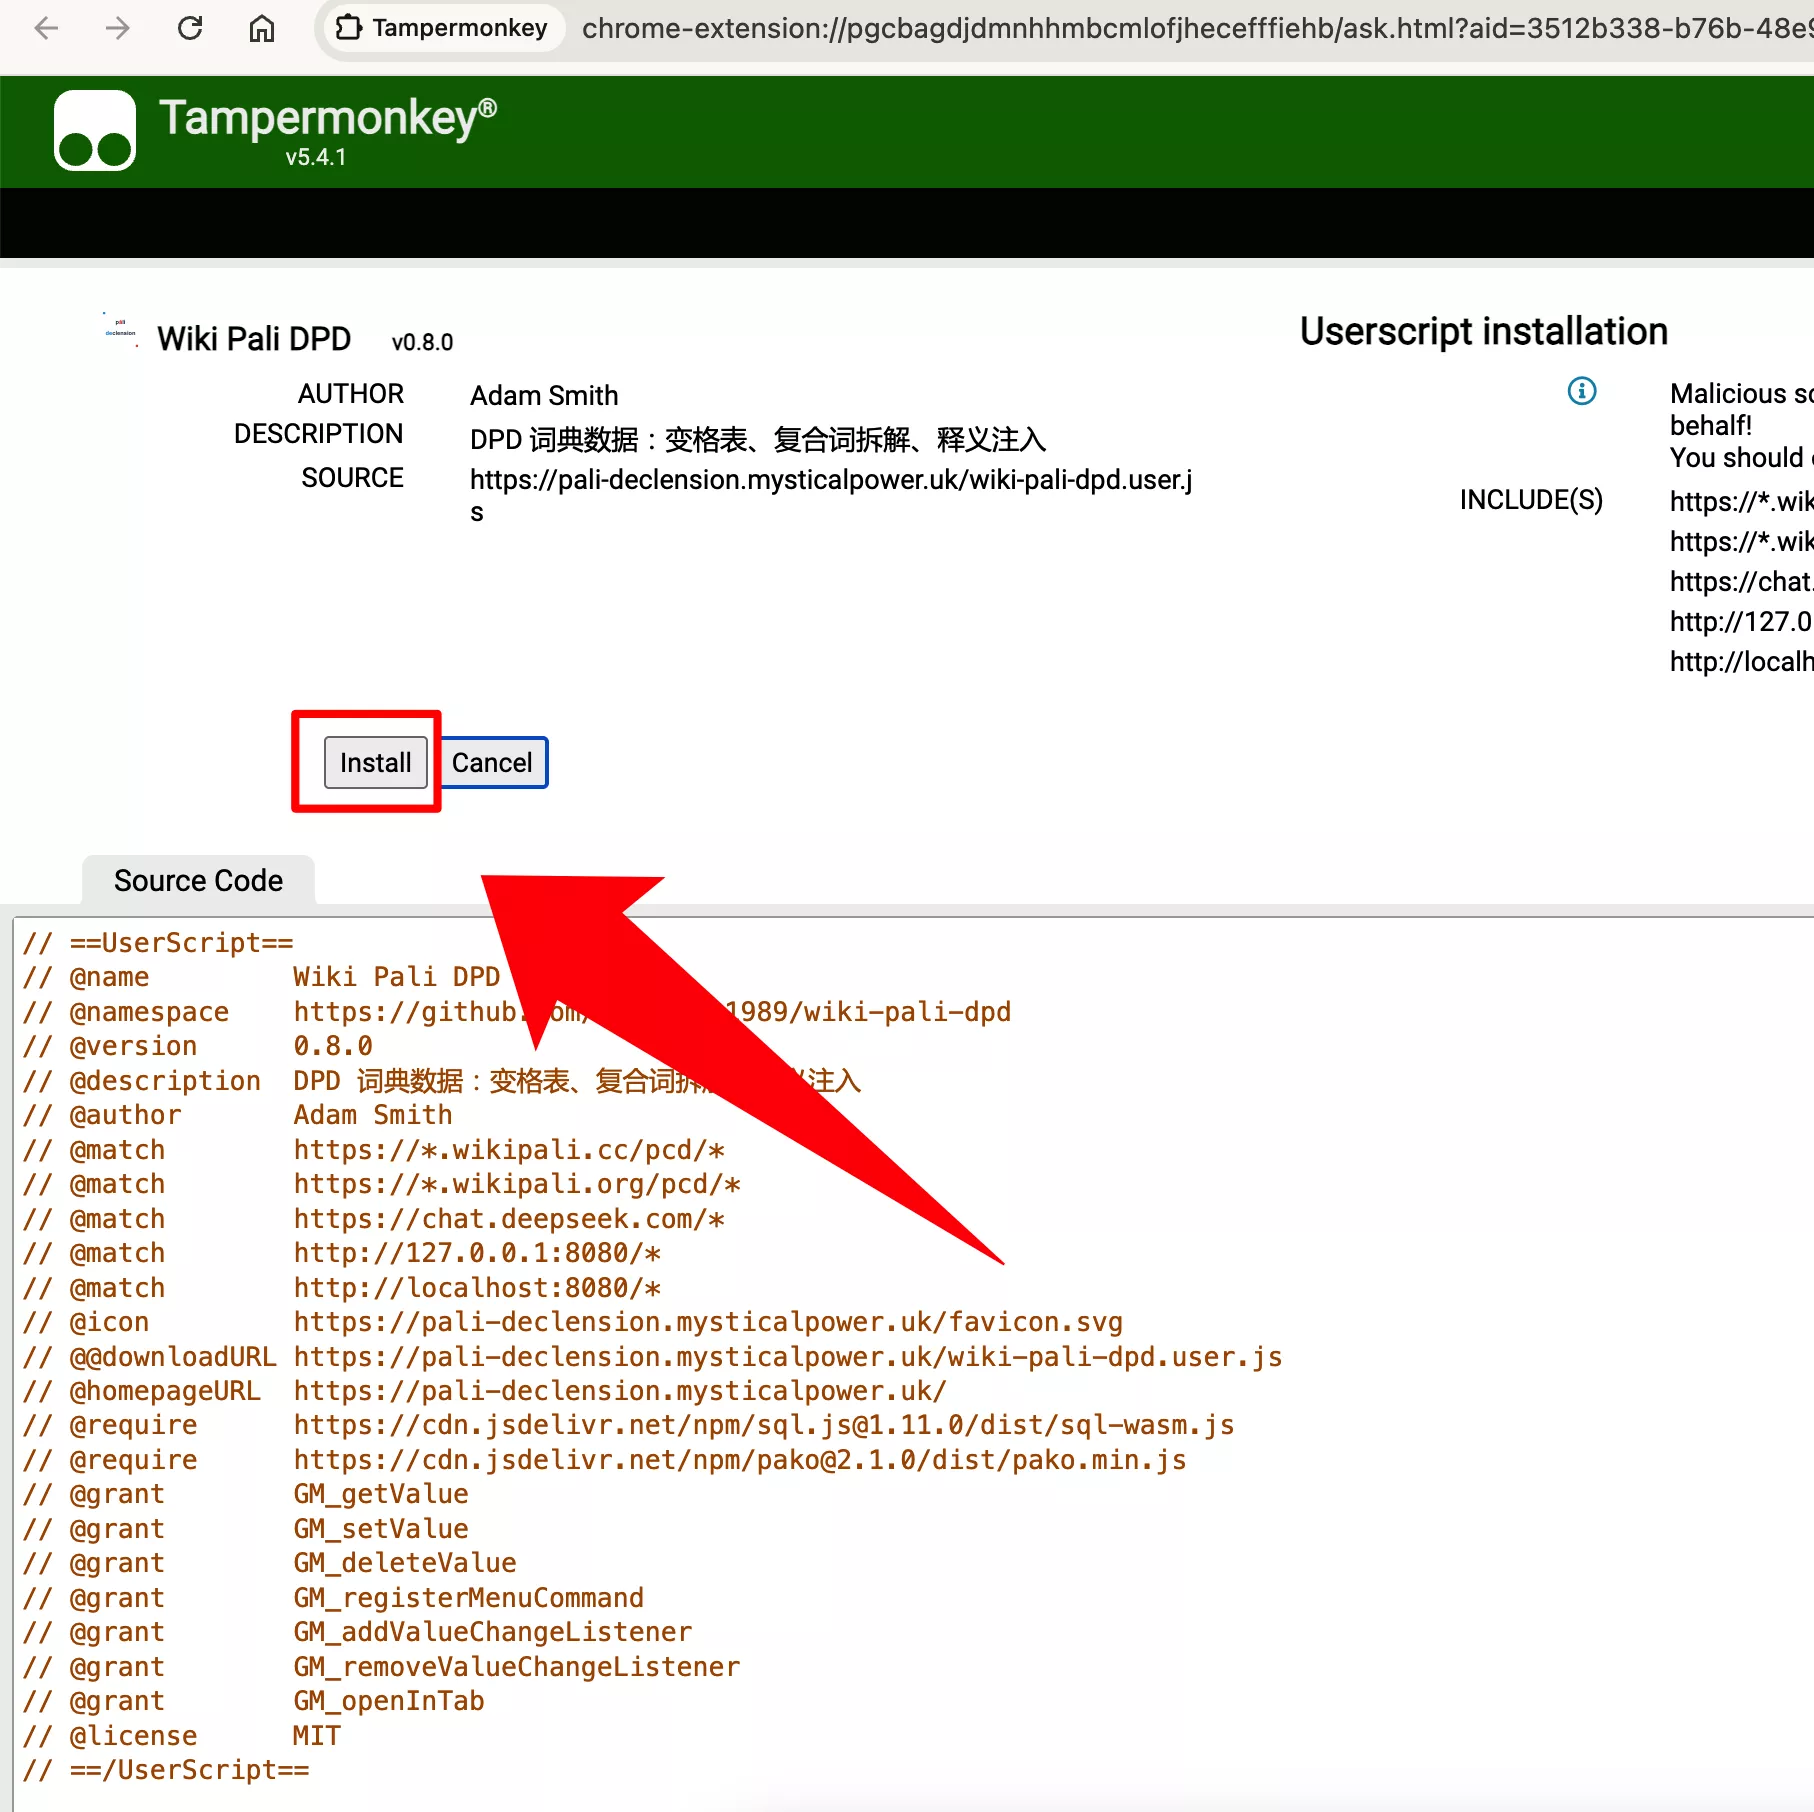Click the @match wikipali.cc/pcd line
This screenshot has width=1814, height=1812.
(x=374, y=1150)
